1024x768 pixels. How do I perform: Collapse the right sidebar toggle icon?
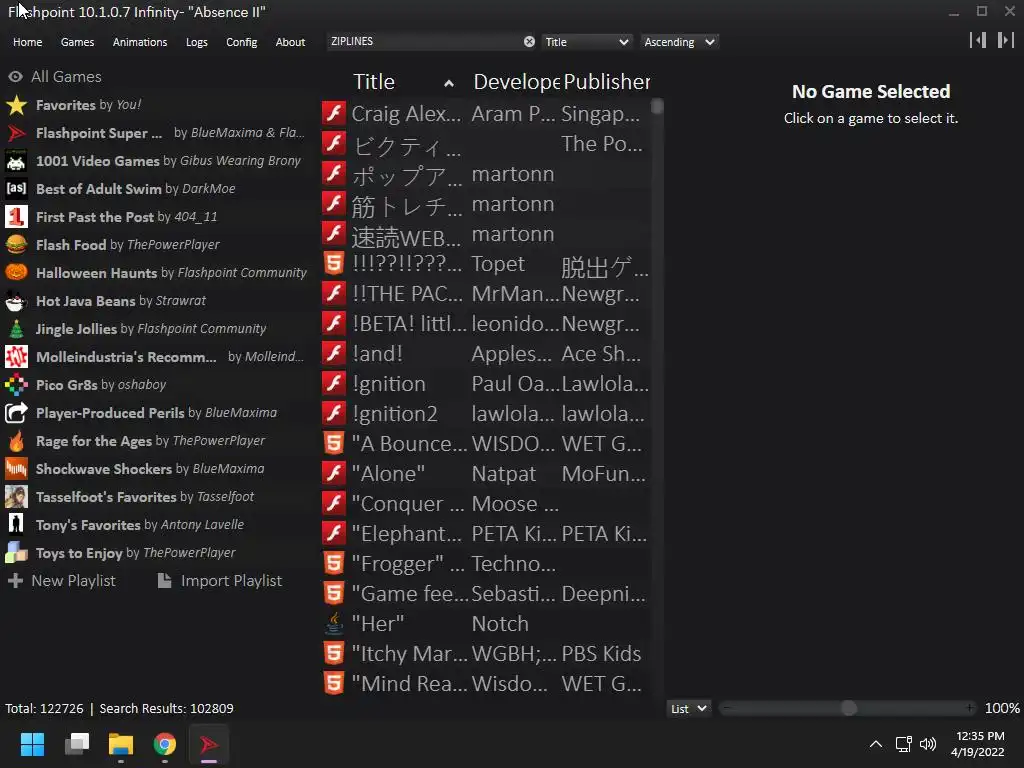(x=1006, y=40)
